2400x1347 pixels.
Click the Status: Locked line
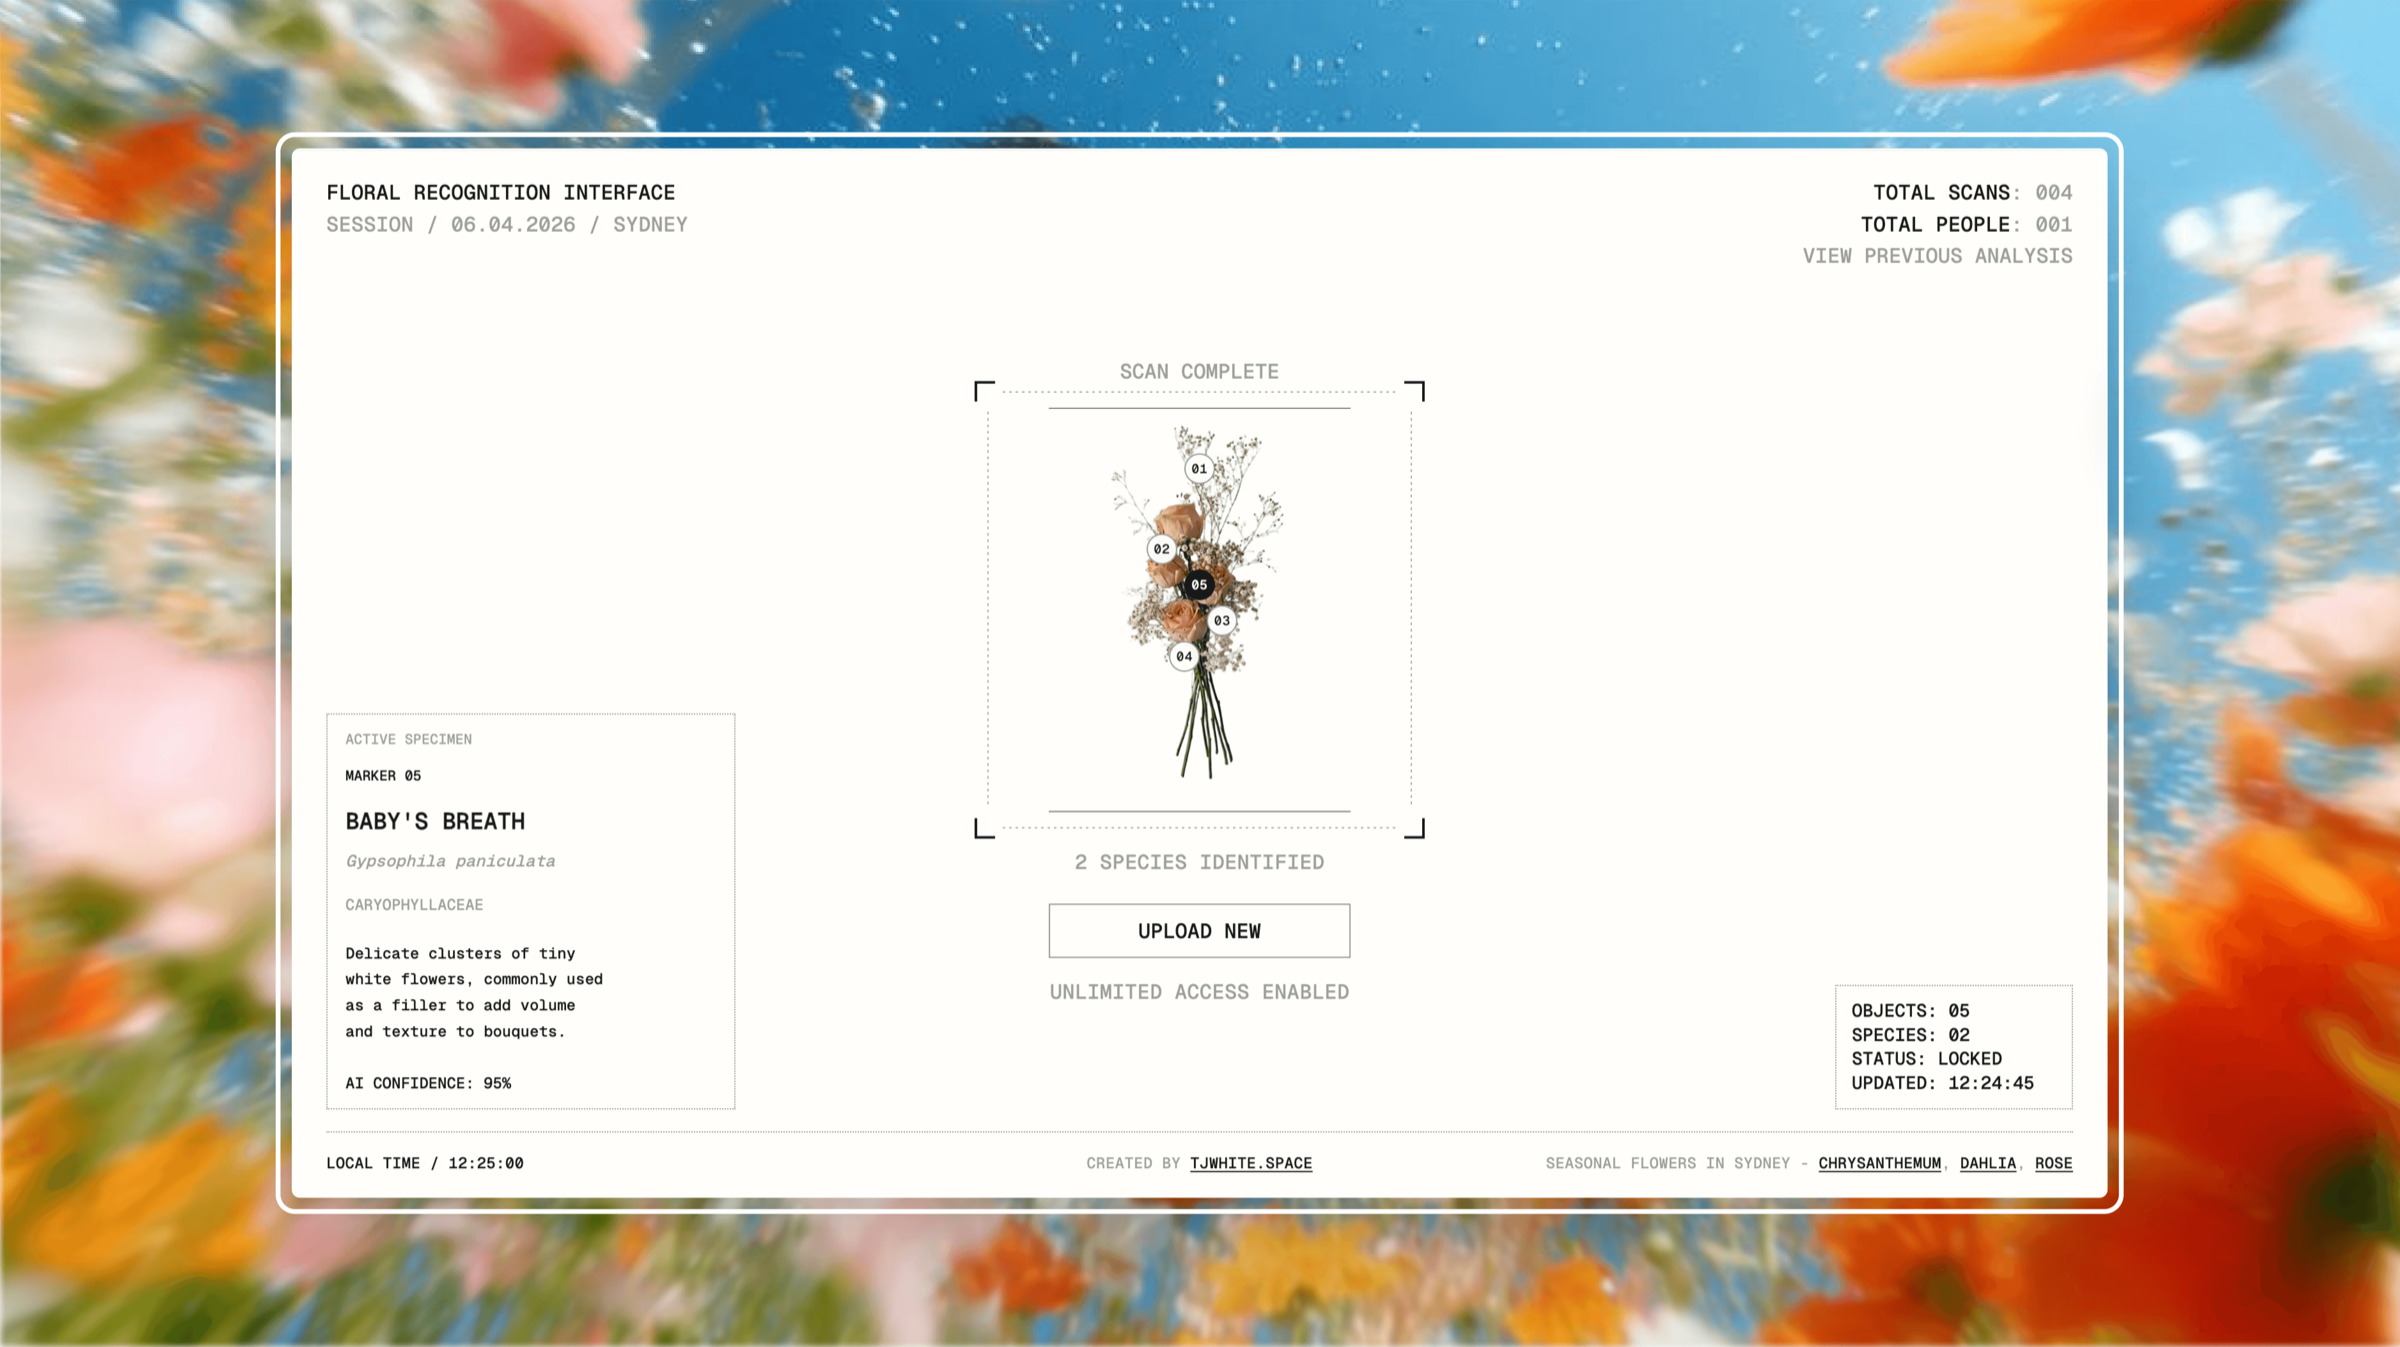[x=1926, y=1058]
